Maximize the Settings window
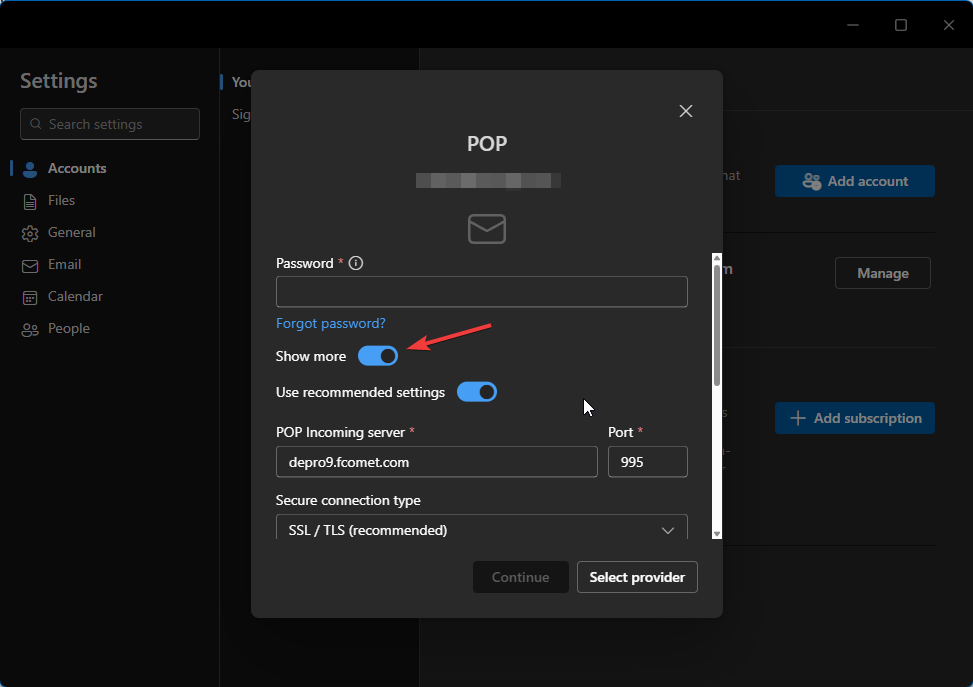Image resolution: width=973 pixels, height=687 pixels. coord(901,25)
